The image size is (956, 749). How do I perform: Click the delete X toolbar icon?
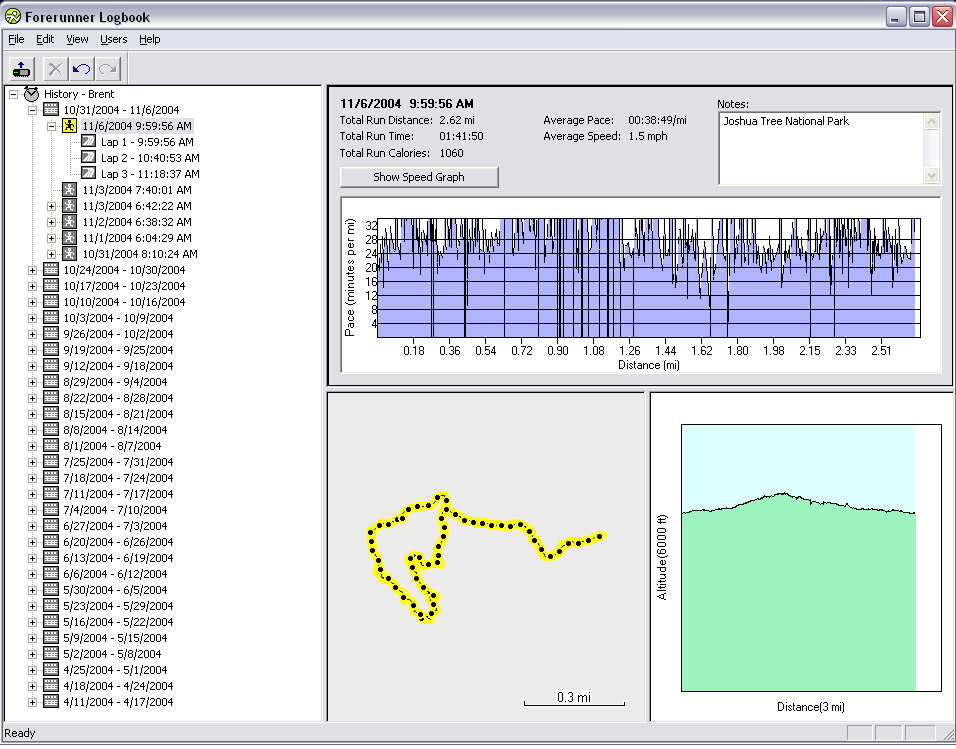[55, 68]
